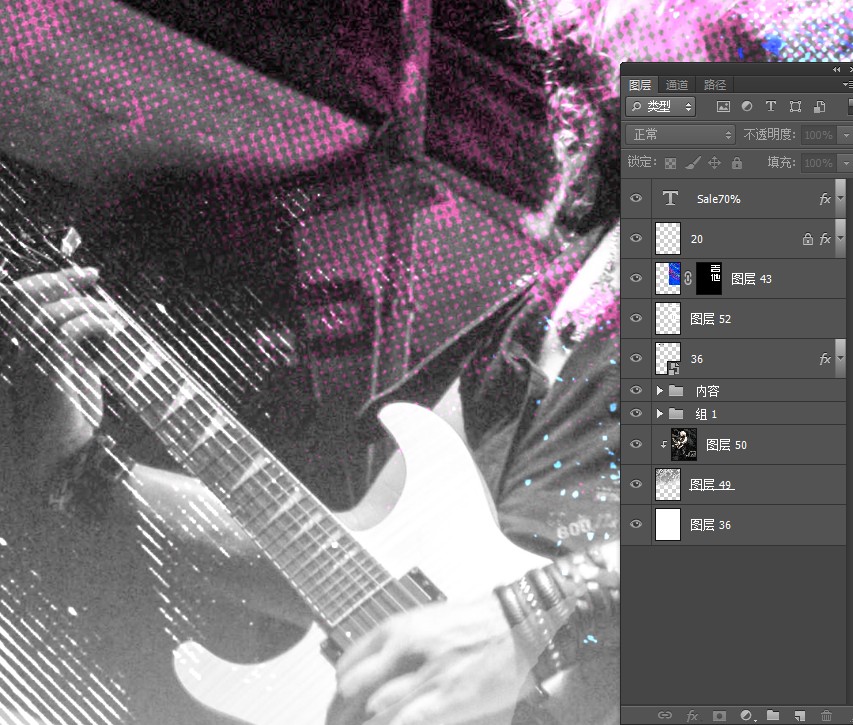
Task: Lock position move icon
Action: (714, 163)
